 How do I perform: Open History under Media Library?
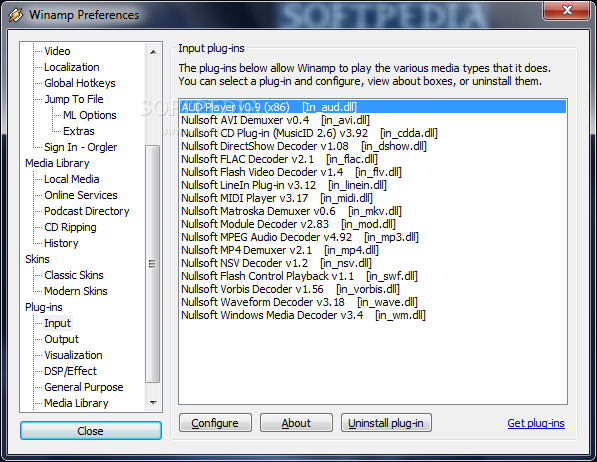(x=61, y=243)
